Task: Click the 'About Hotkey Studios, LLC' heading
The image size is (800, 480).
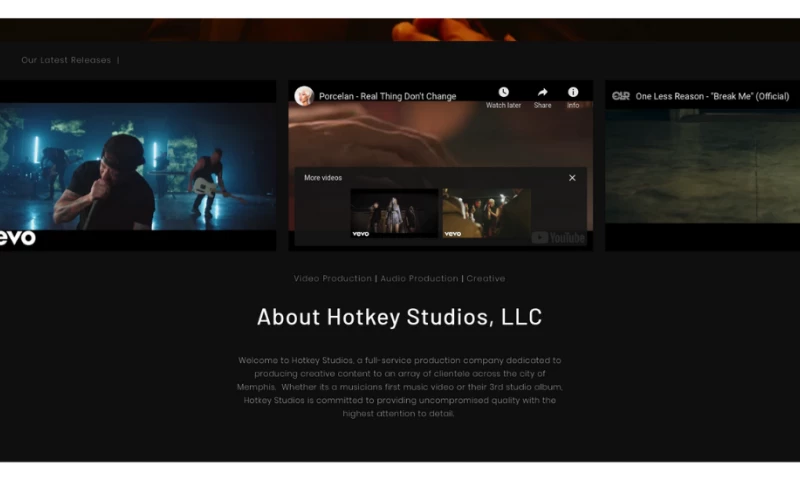Action: (399, 318)
